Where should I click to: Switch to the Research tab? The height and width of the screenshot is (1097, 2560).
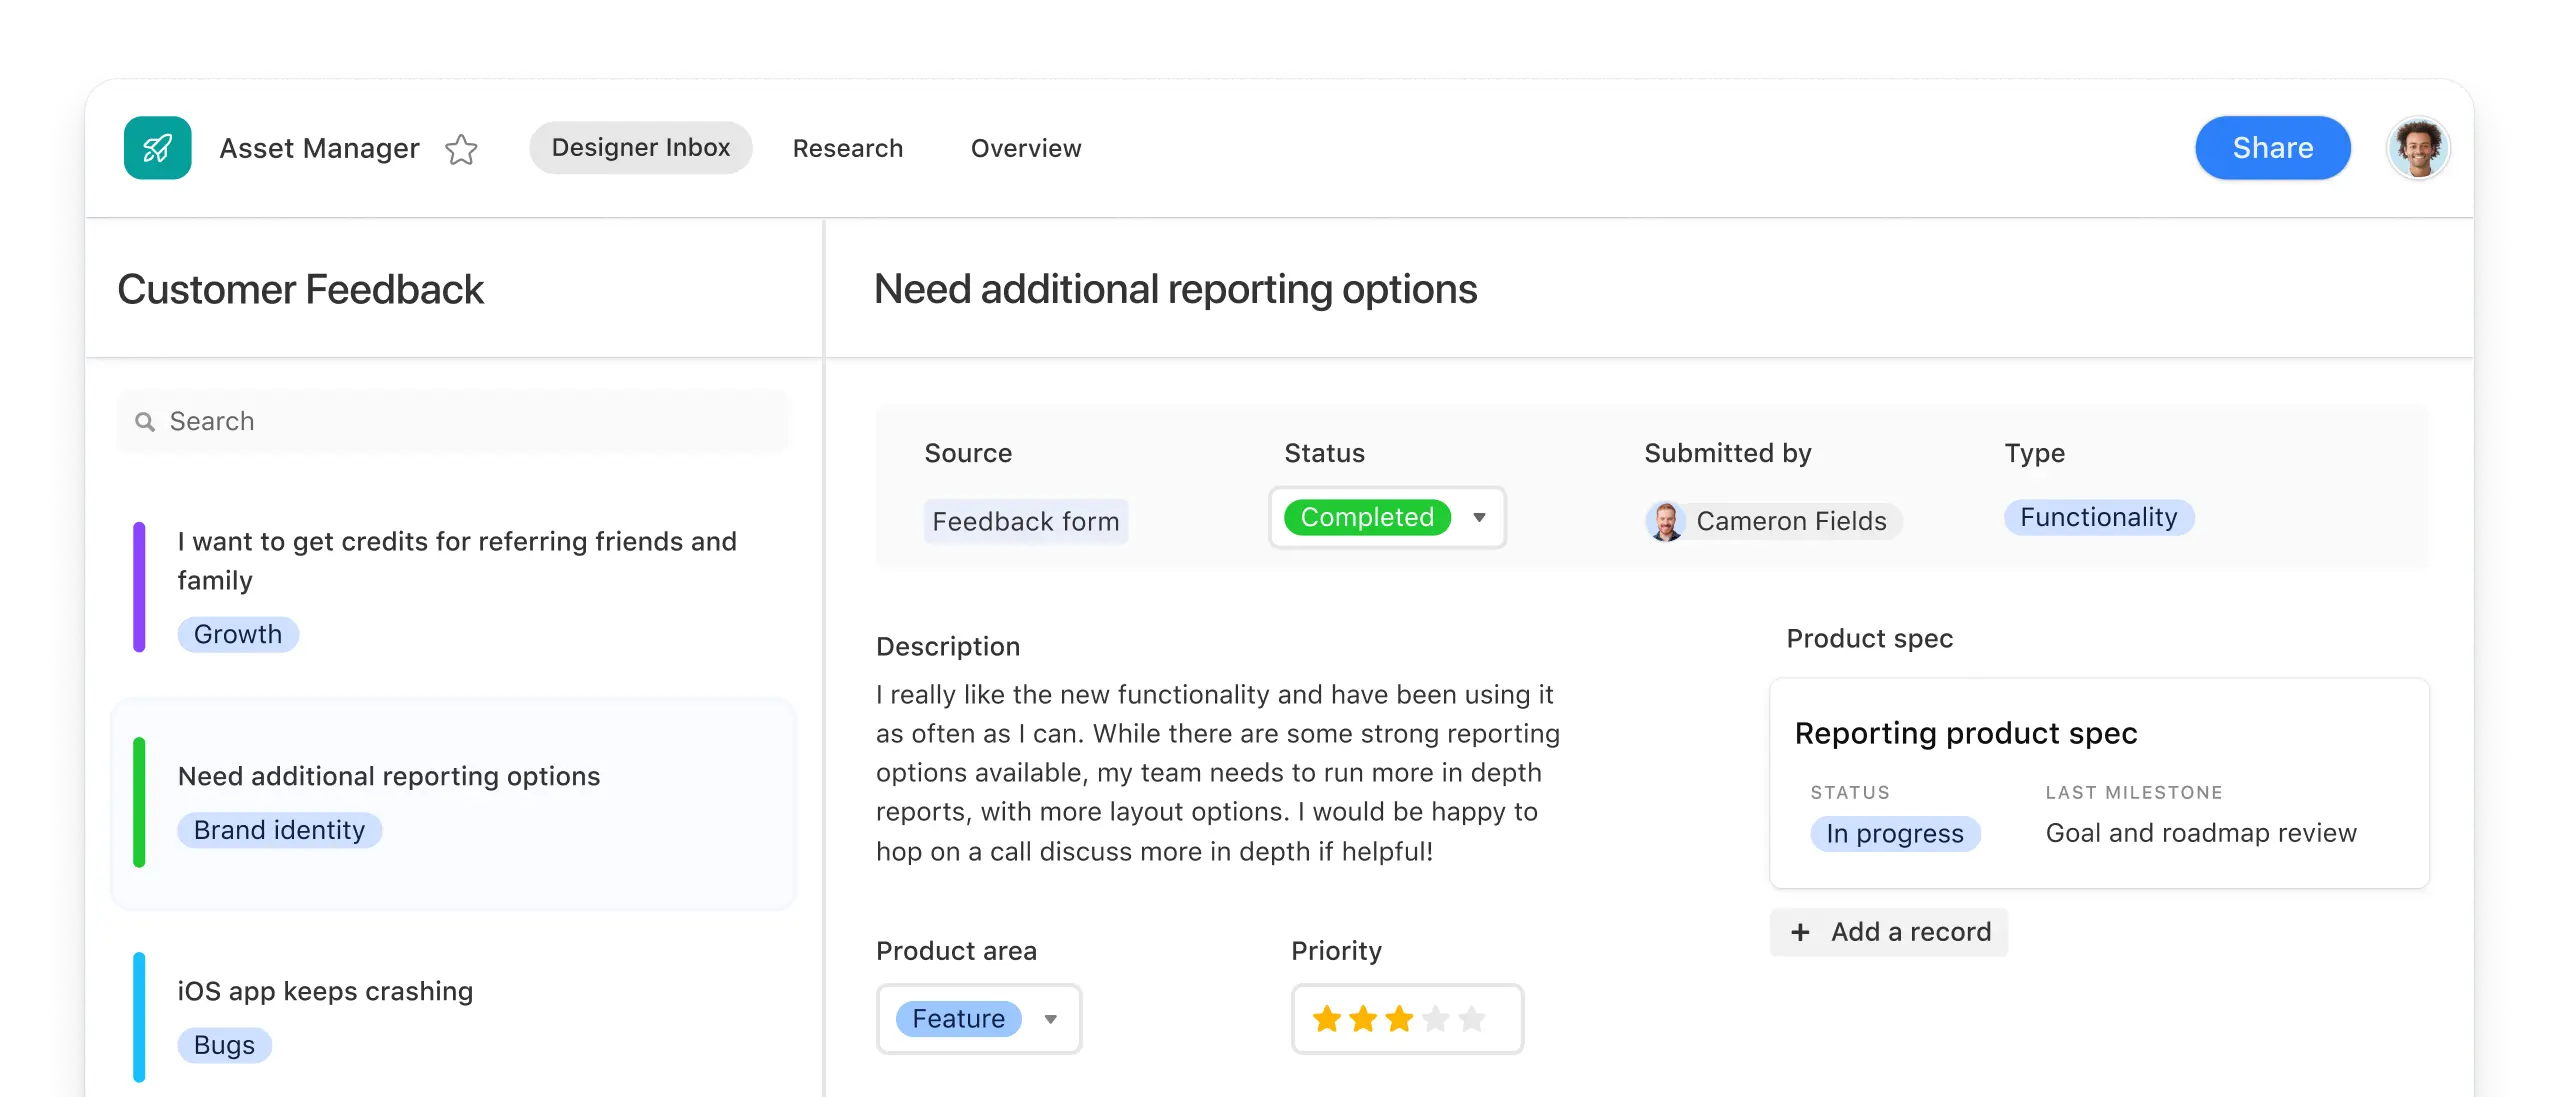847,148
